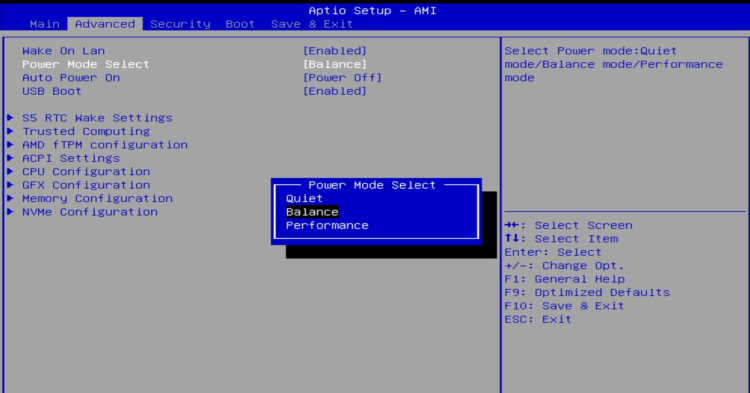The height and width of the screenshot is (393, 750).
Task: Open the CPU Configuration submenu
Action: 86,172
